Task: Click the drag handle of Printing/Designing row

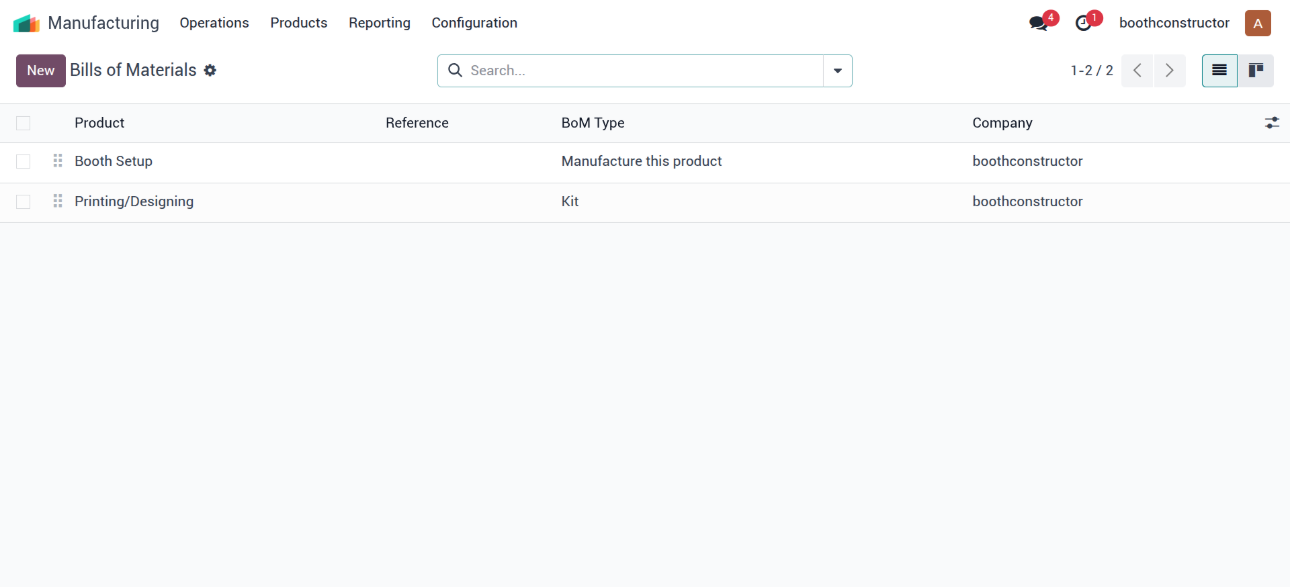Action: (x=58, y=201)
